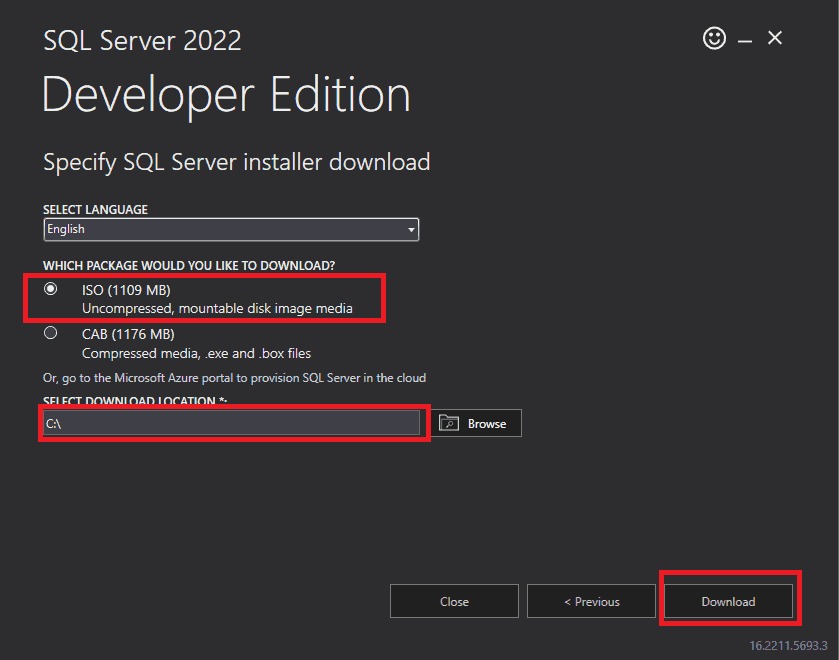Image resolution: width=839 pixels, height=660 pixels.
Task: Select the ISO package radio button
Action: pos(51,289)
